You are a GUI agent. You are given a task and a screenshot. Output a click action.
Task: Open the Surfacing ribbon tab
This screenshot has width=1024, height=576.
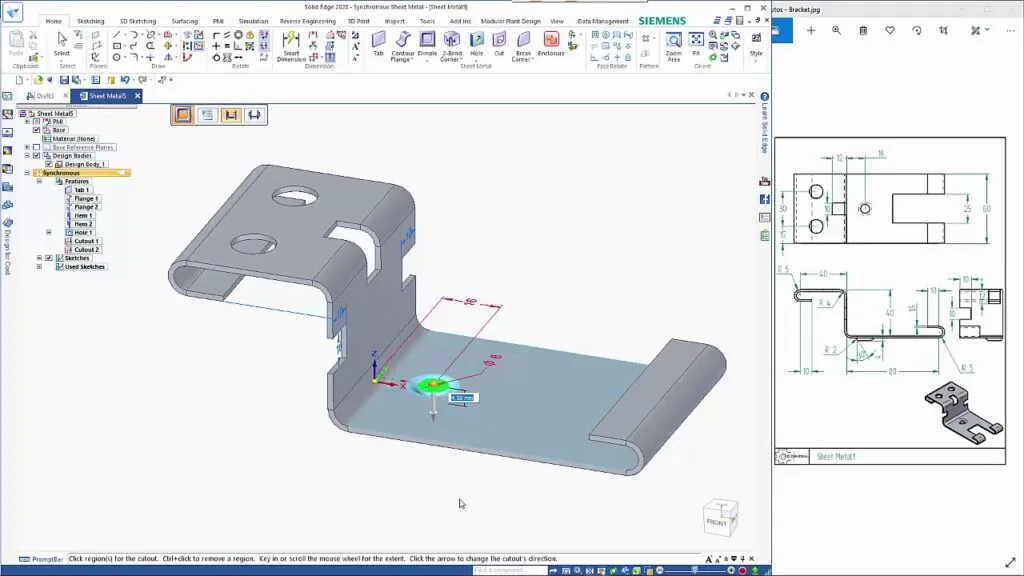coord(185,21)
